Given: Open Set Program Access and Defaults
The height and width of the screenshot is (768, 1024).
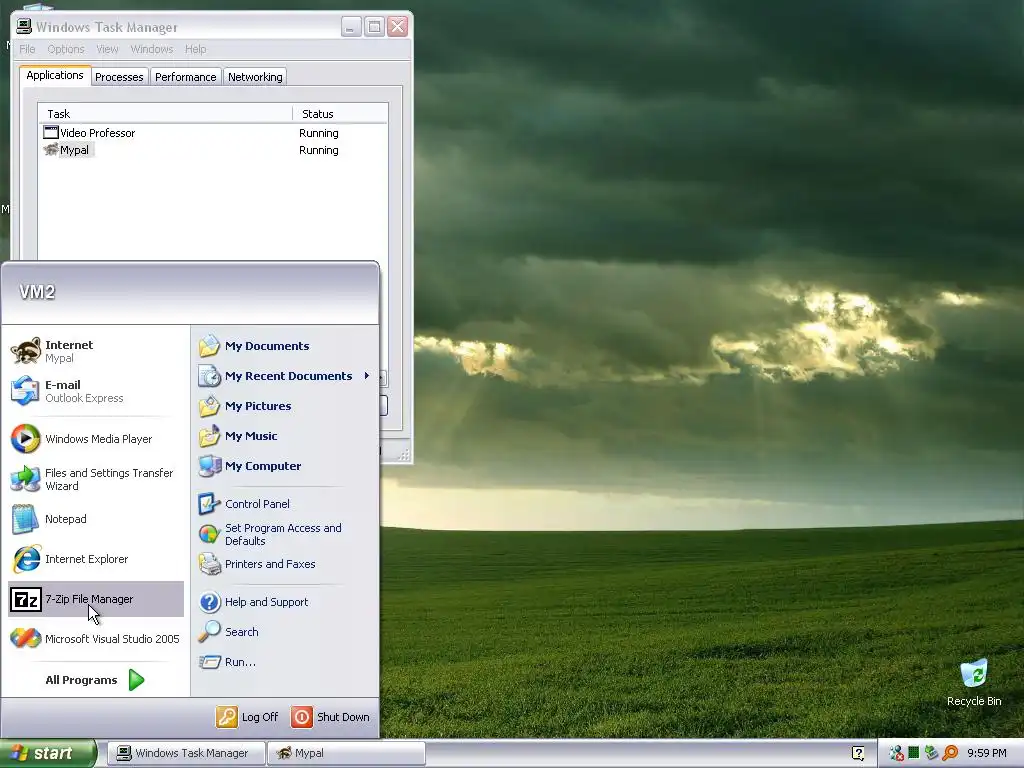Looking at the screenshot, I should (285, 534).
